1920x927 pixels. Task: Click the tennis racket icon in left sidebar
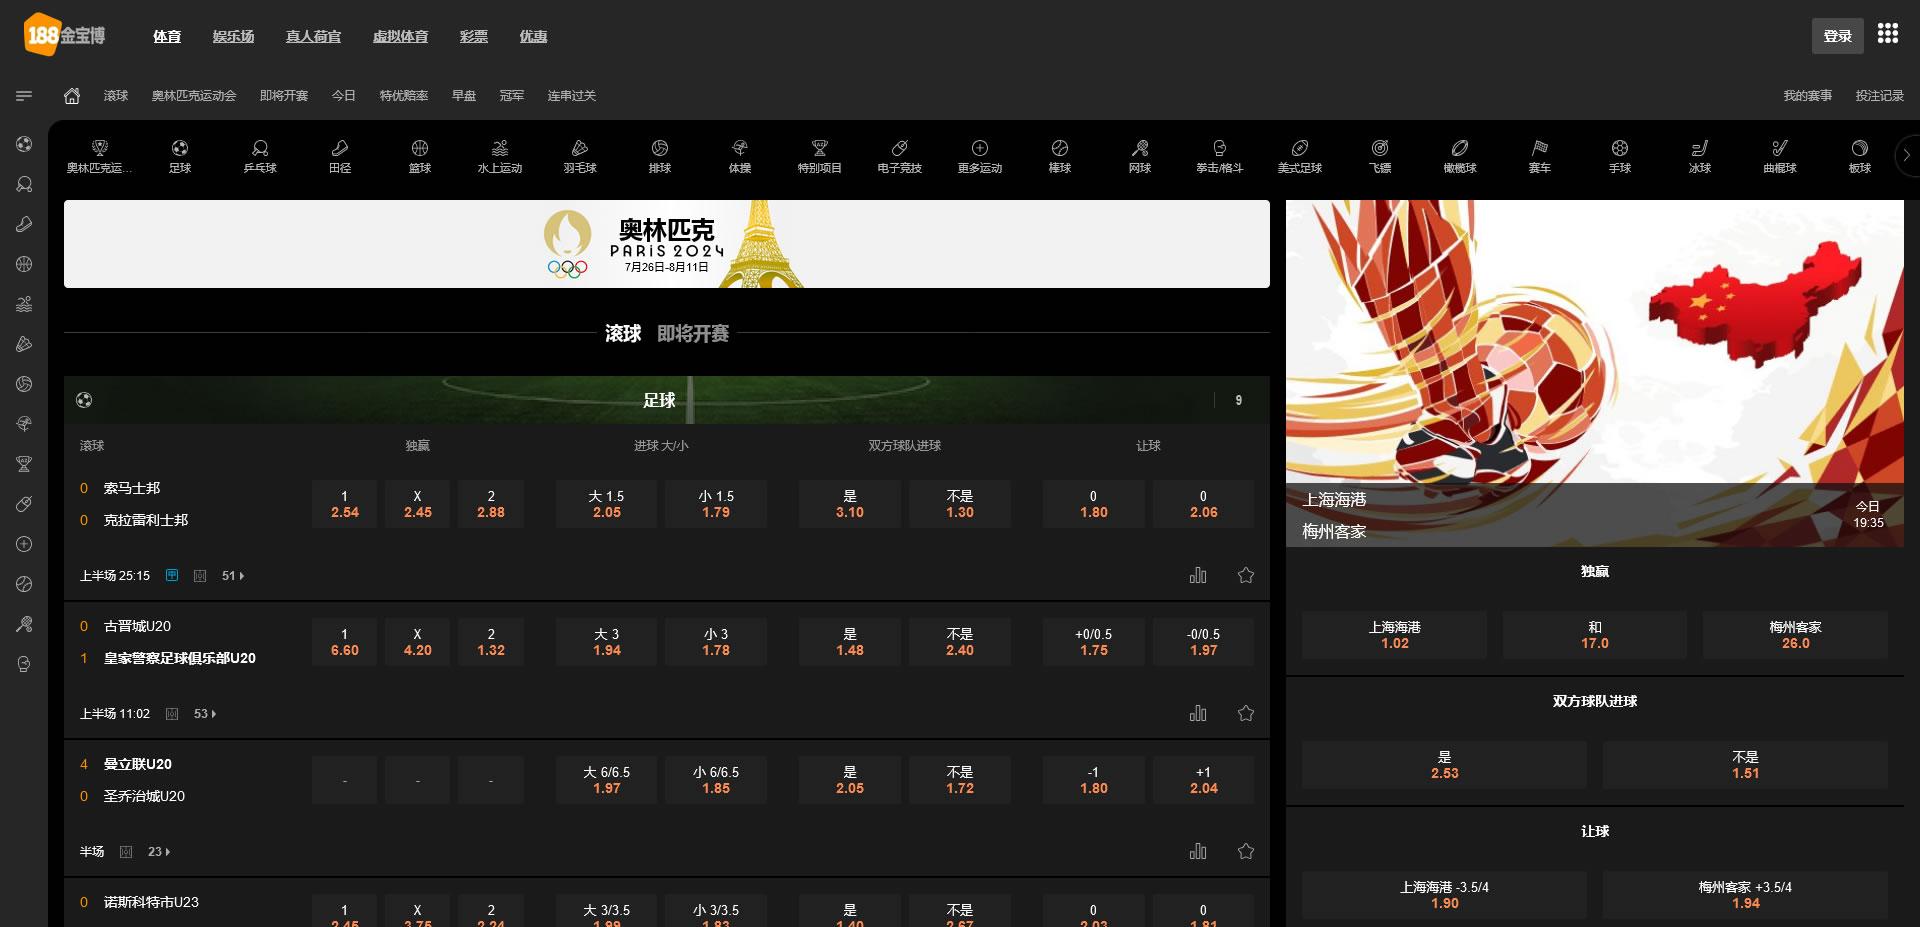[24, 624]
